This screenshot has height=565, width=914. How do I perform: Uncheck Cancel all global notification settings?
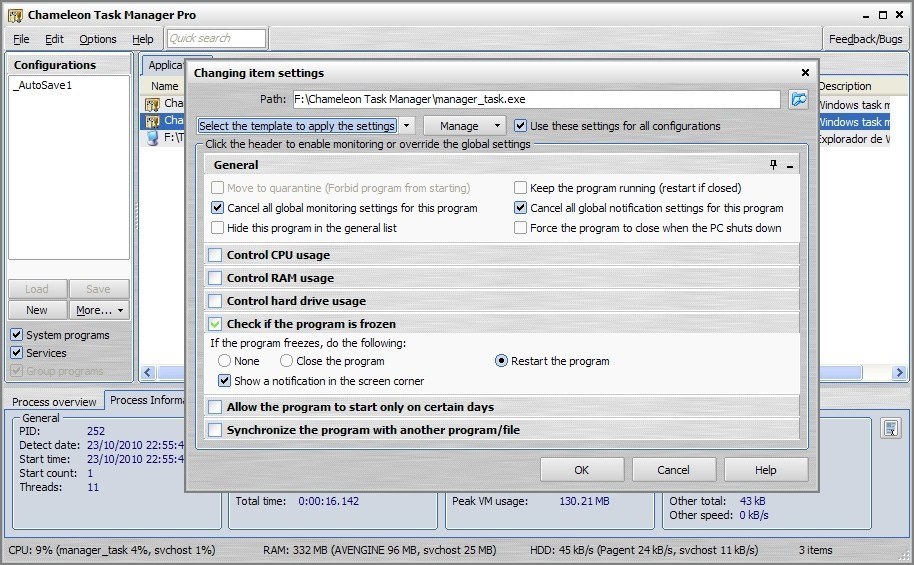[x=520, y=208]
